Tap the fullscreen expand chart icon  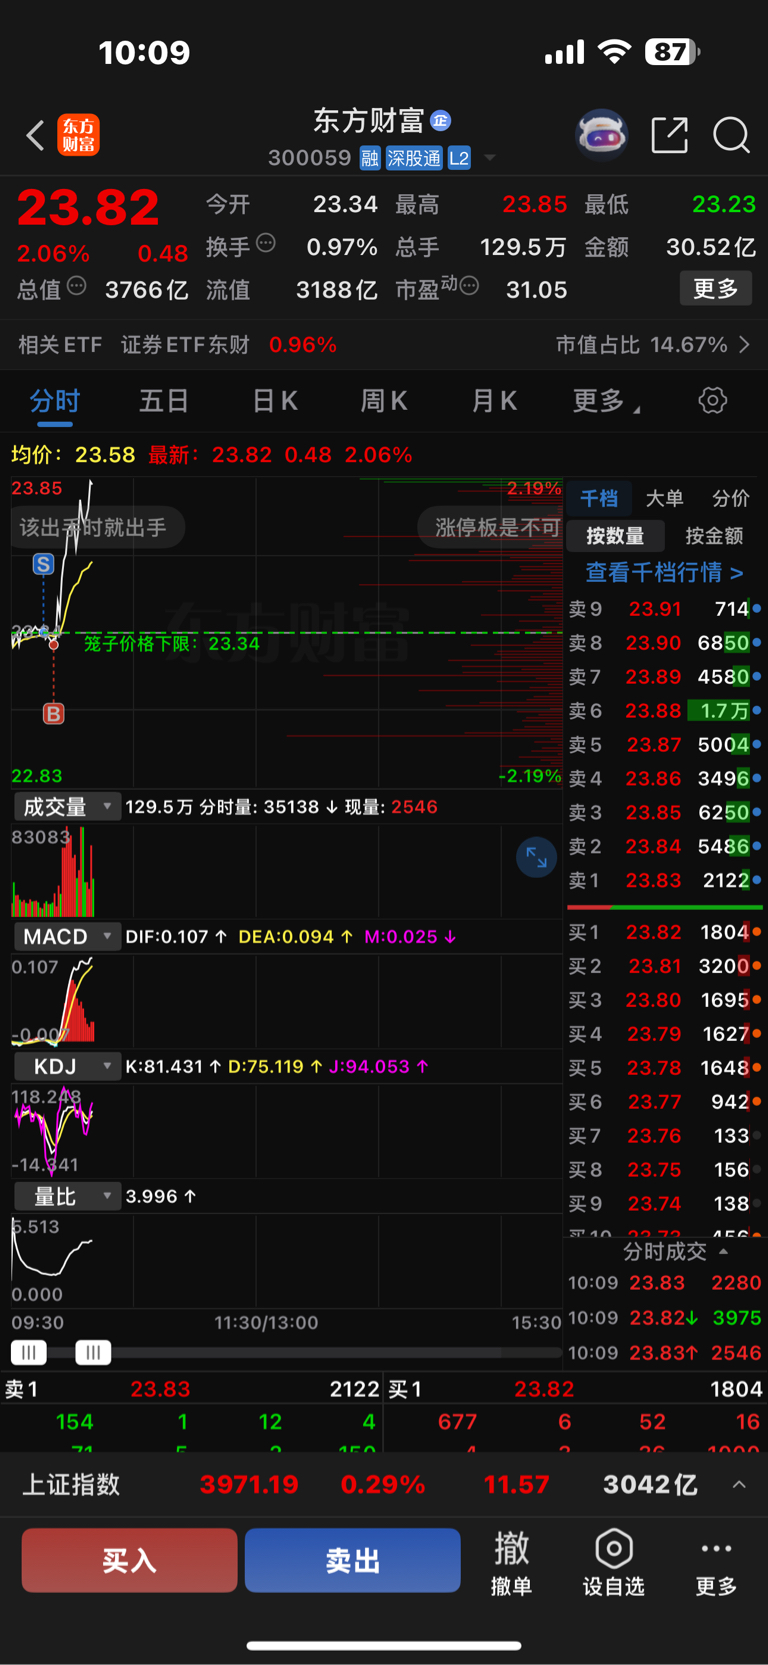tap(536, 857)
